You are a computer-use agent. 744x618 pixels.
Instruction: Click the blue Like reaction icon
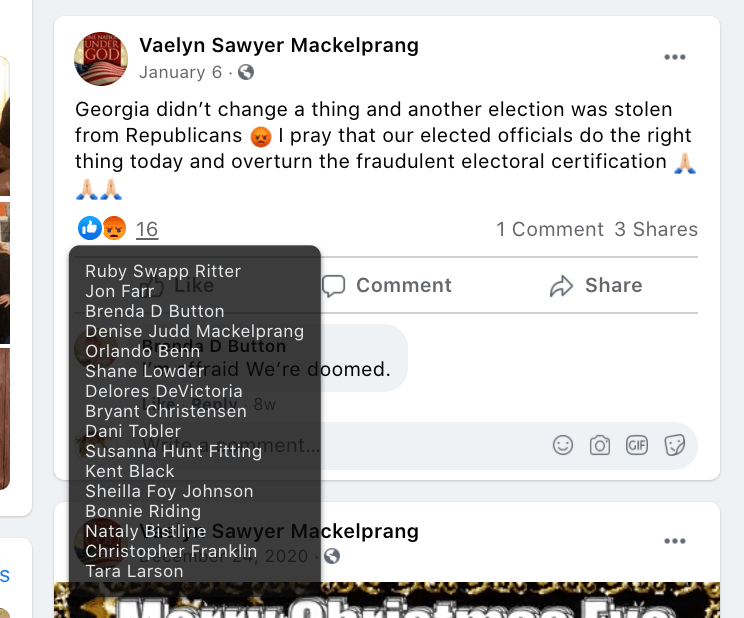pos(90,229)
